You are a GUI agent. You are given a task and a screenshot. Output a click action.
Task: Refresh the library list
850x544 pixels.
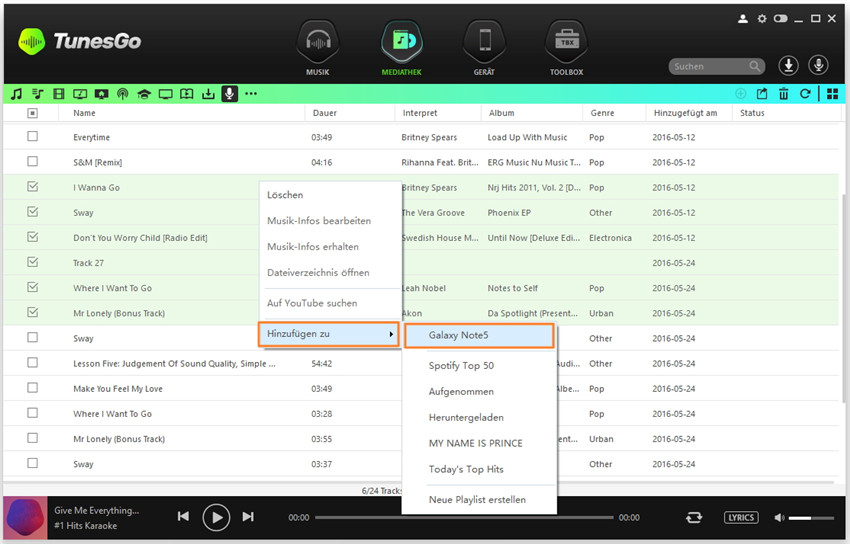(806, 94)
